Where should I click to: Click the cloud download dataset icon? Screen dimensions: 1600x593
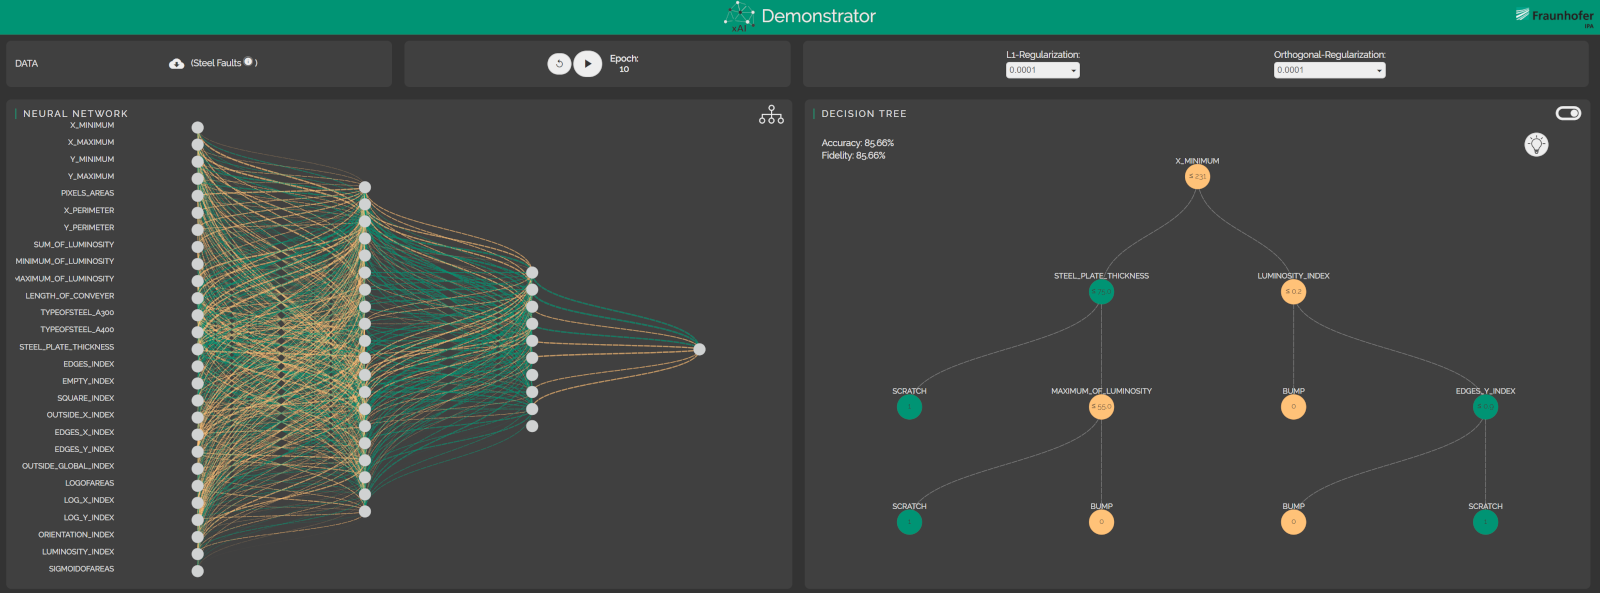click(176, 63)
